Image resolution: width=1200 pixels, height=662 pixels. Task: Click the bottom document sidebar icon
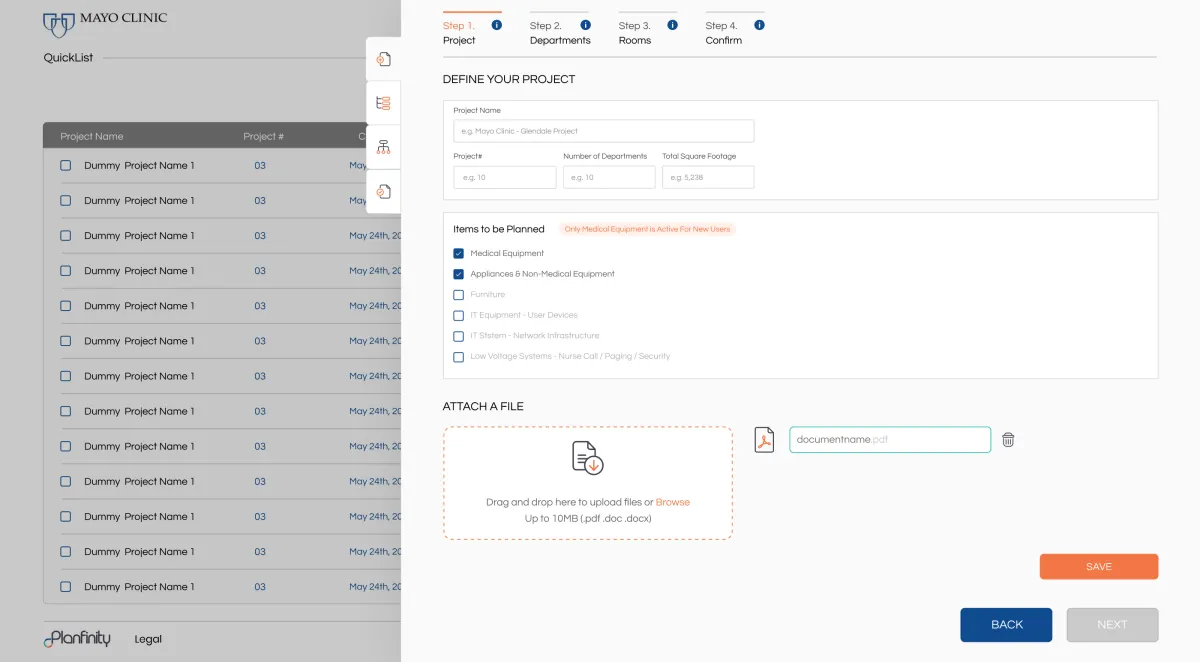[x=383, y=191]
